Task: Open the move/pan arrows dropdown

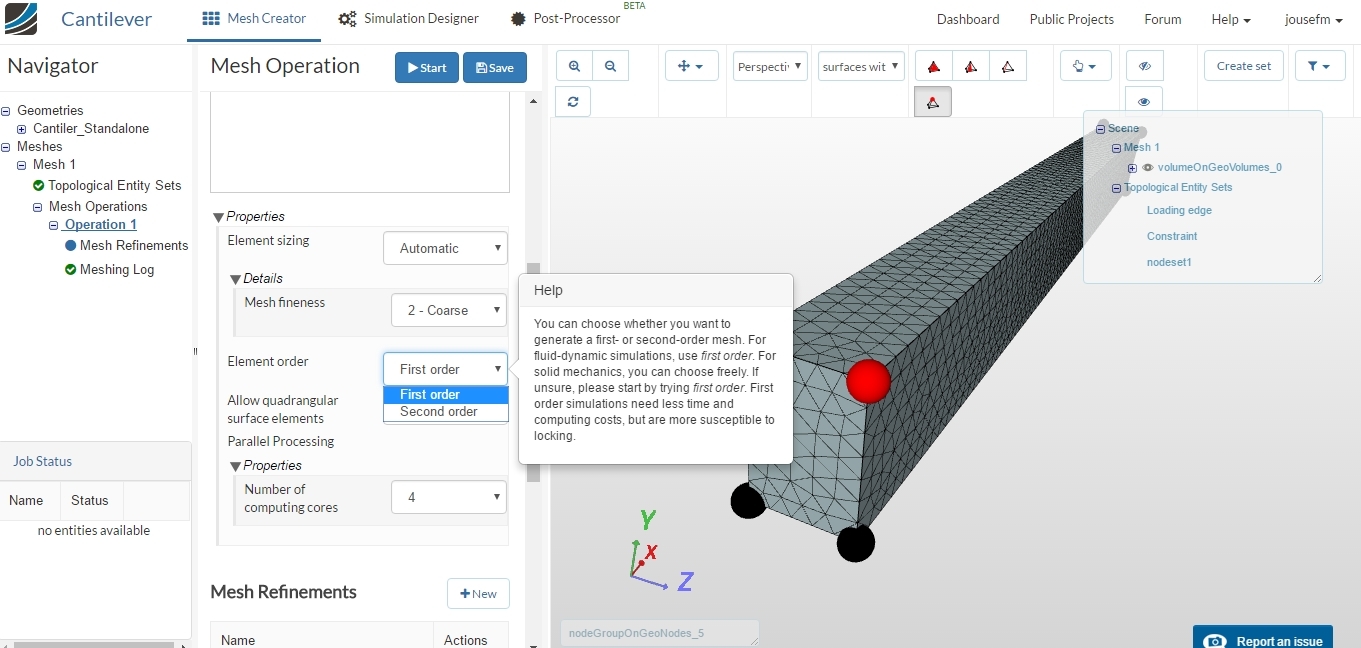Action: pyautogui.click(x=691, y=67)
